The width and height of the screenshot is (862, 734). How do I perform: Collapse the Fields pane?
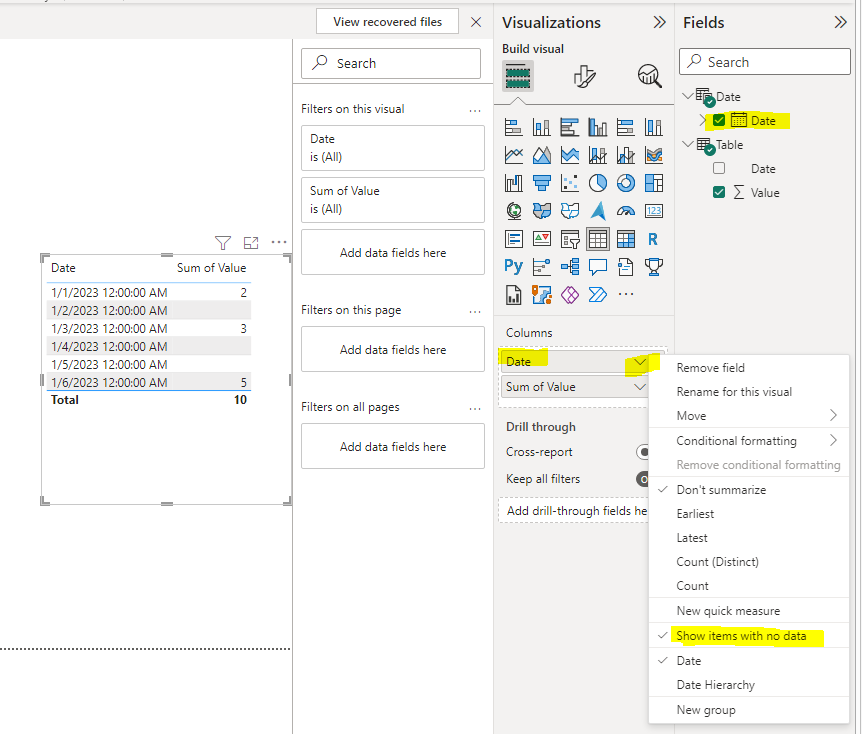(840, 22)
